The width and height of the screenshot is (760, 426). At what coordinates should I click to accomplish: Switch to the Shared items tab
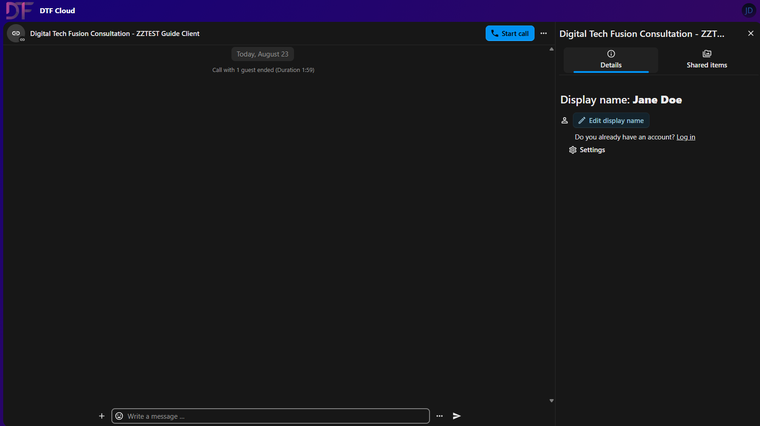coord(706,60)
